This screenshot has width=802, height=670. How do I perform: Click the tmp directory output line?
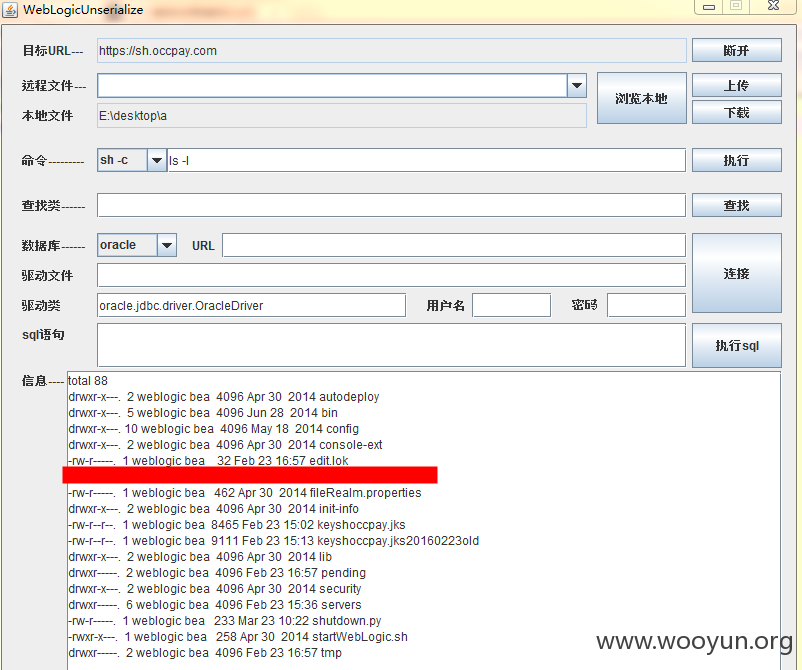click(x=205, y=653)
